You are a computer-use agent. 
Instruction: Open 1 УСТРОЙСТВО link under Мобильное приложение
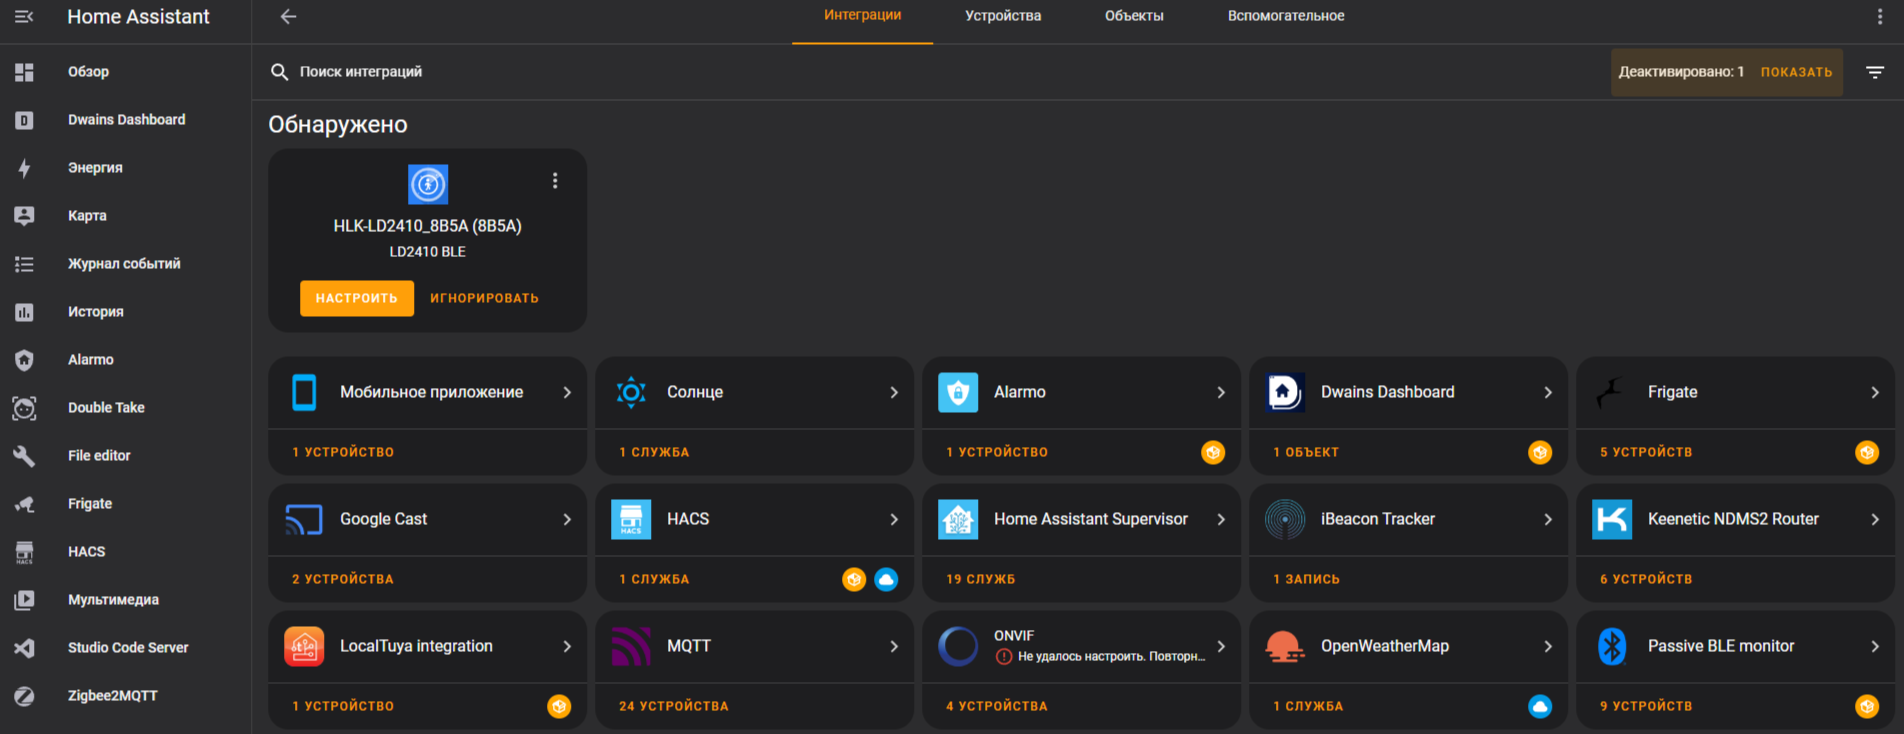click(343, 452)
